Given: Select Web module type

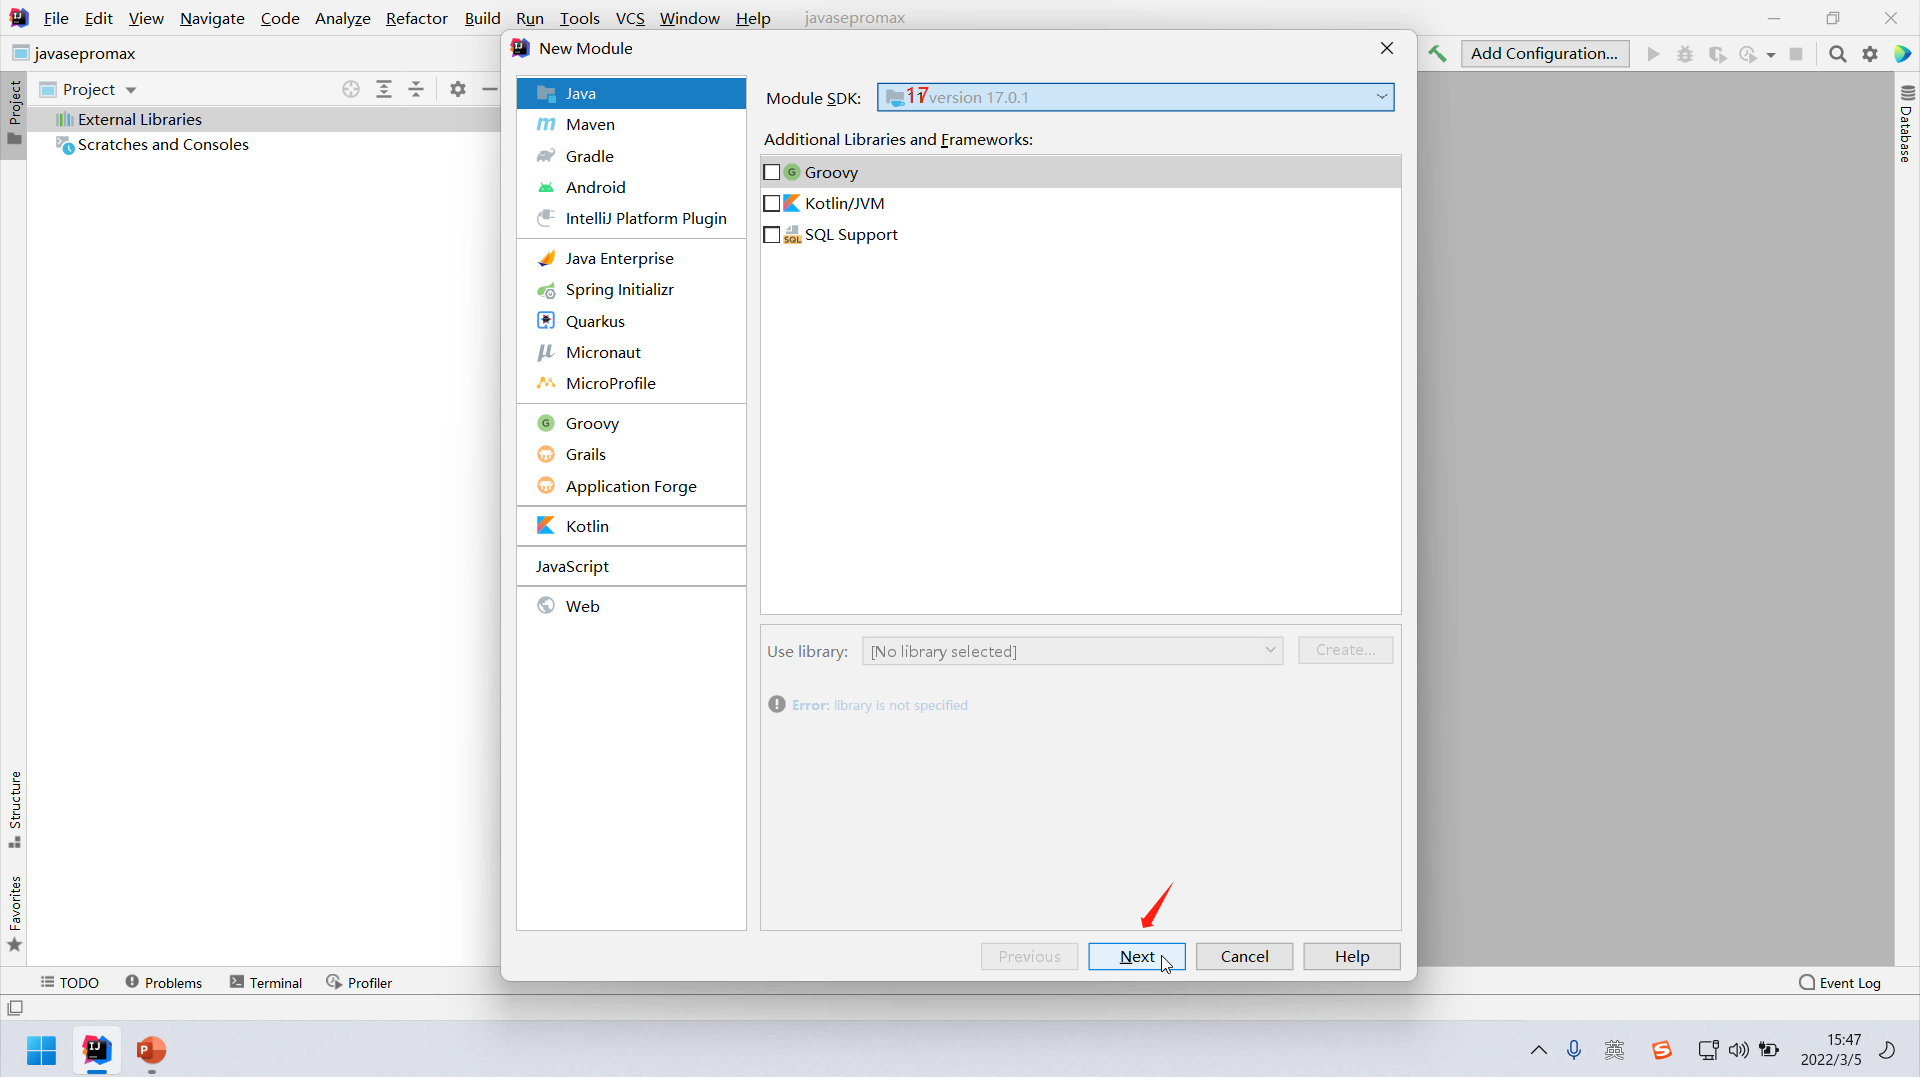Looking at the screenshot, I should click(x=631, y=606).
